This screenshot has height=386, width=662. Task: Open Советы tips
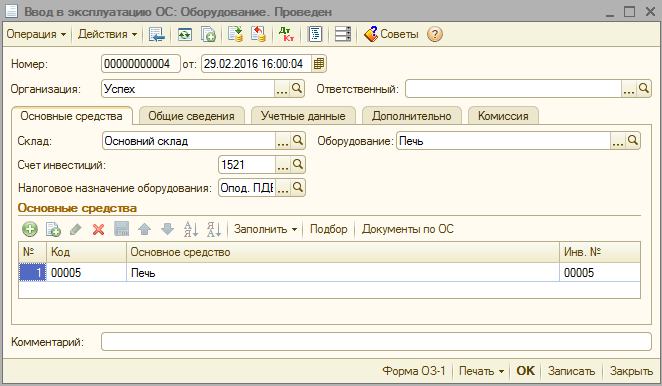pos(391,34)
